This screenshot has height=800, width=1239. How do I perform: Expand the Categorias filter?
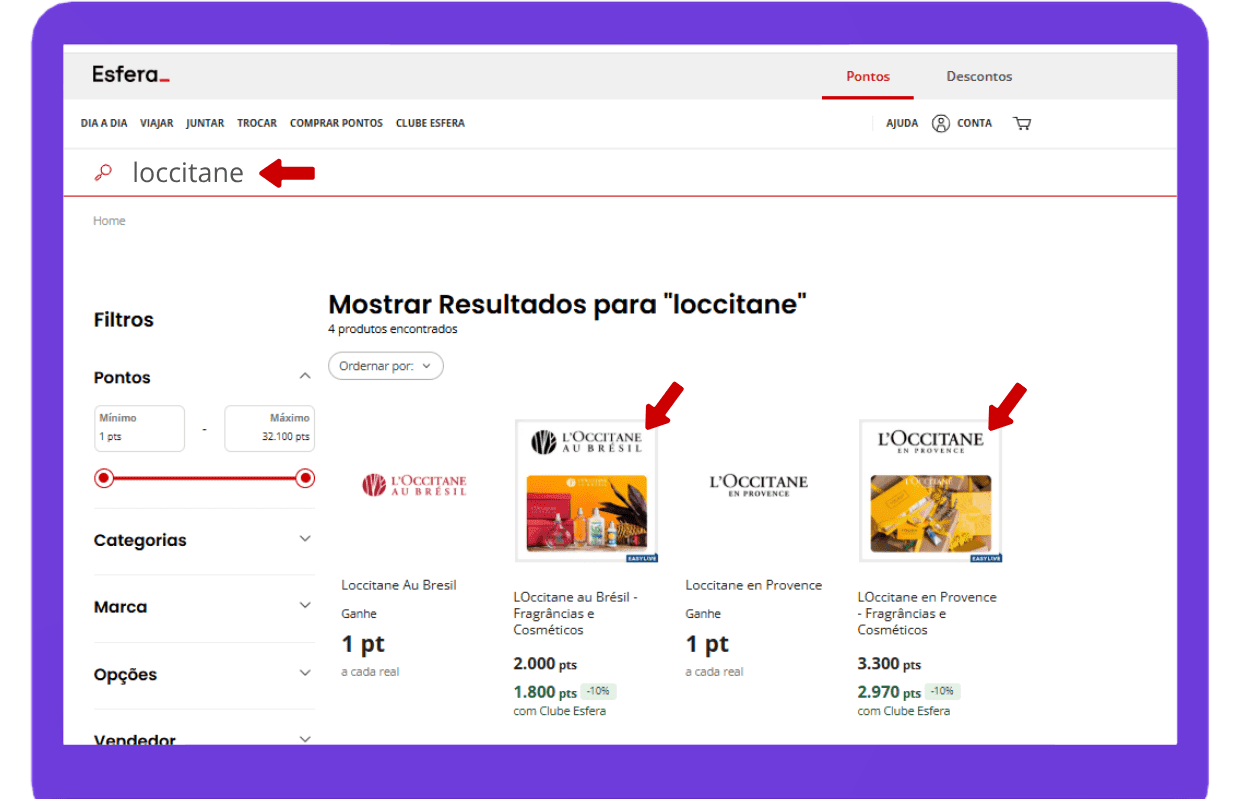point(305,540)
